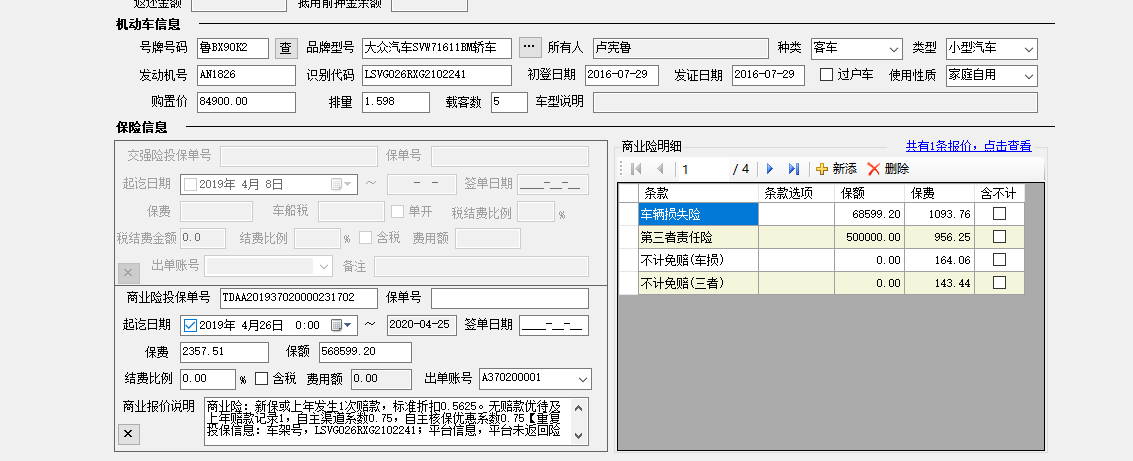Click 商业险 签单日期 field

click(554, 325)
